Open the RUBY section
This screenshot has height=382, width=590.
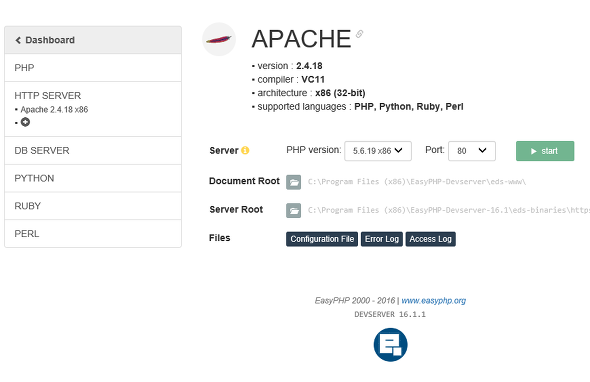pyautogui.click(x=93, y=206)
